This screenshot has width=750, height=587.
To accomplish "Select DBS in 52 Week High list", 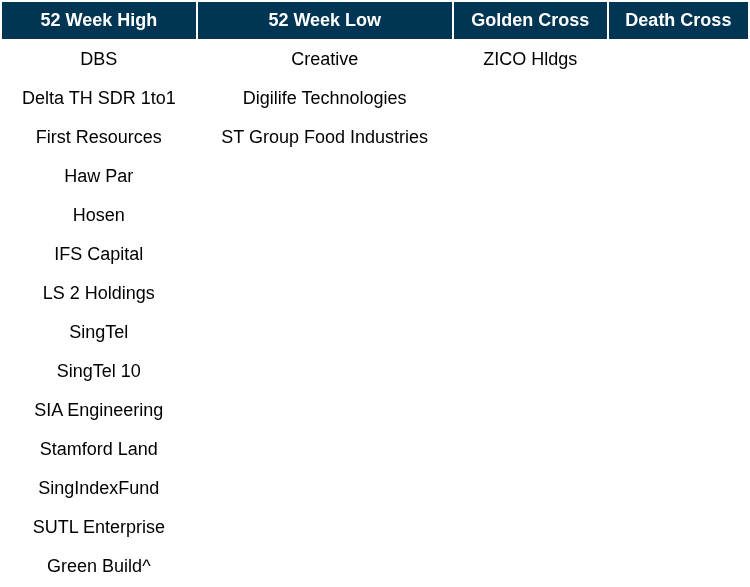I will [x=99, y=59].
